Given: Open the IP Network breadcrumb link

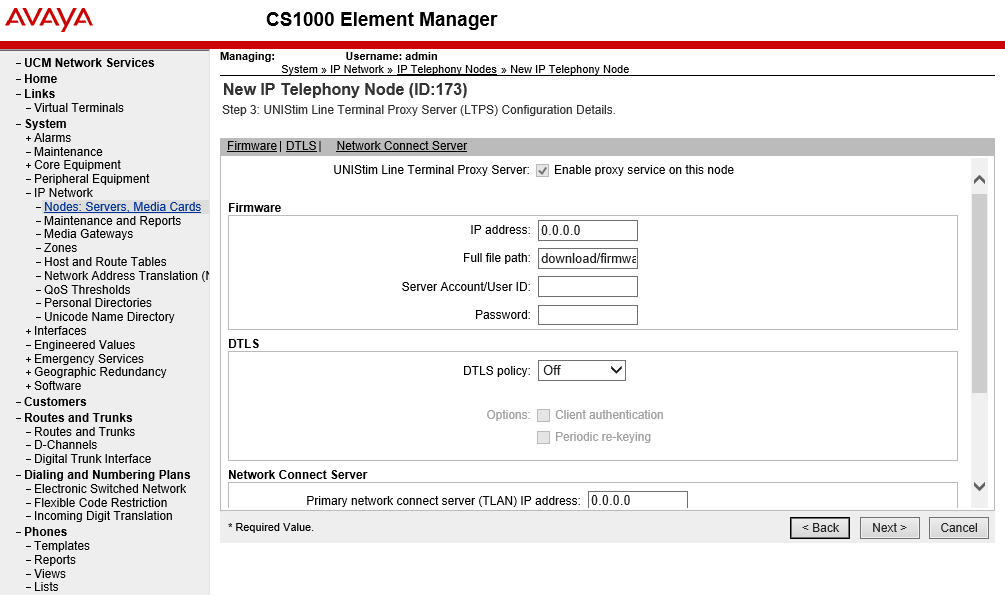Looking at the screenshot, I should click(x=357, y=69).
